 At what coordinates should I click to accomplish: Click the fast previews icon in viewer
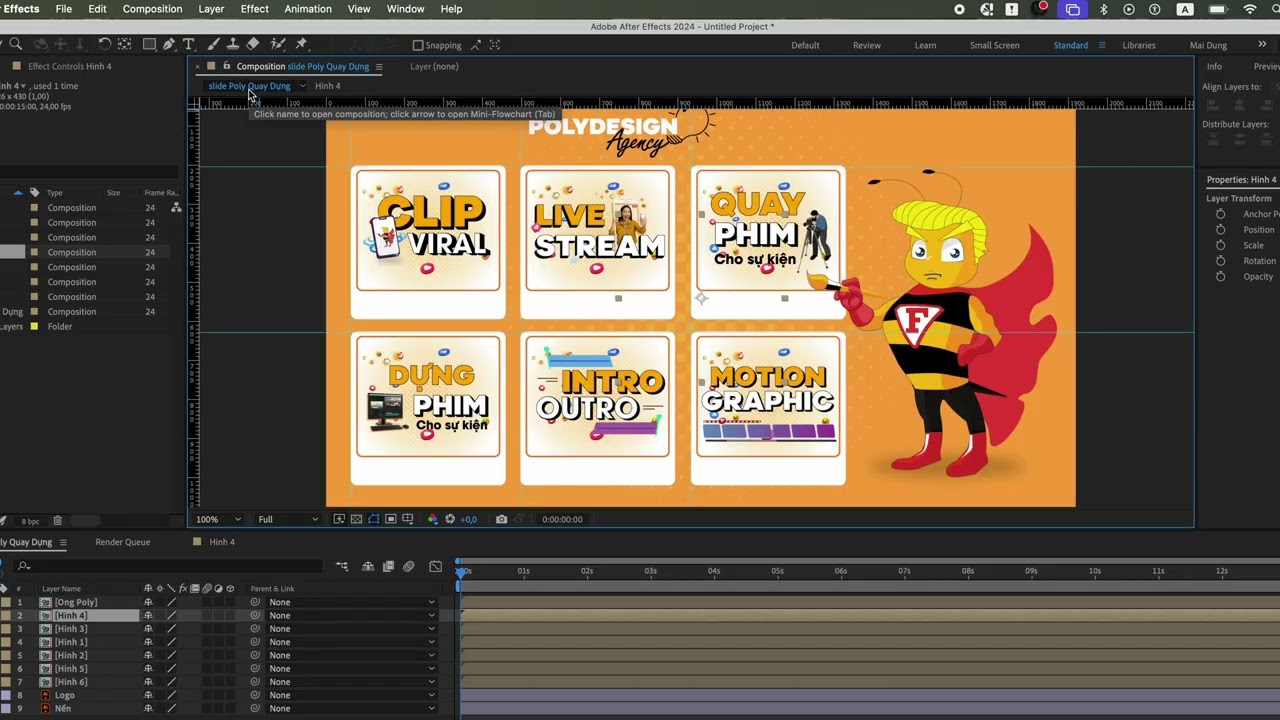pyautogui.click(x=339, y=519)
